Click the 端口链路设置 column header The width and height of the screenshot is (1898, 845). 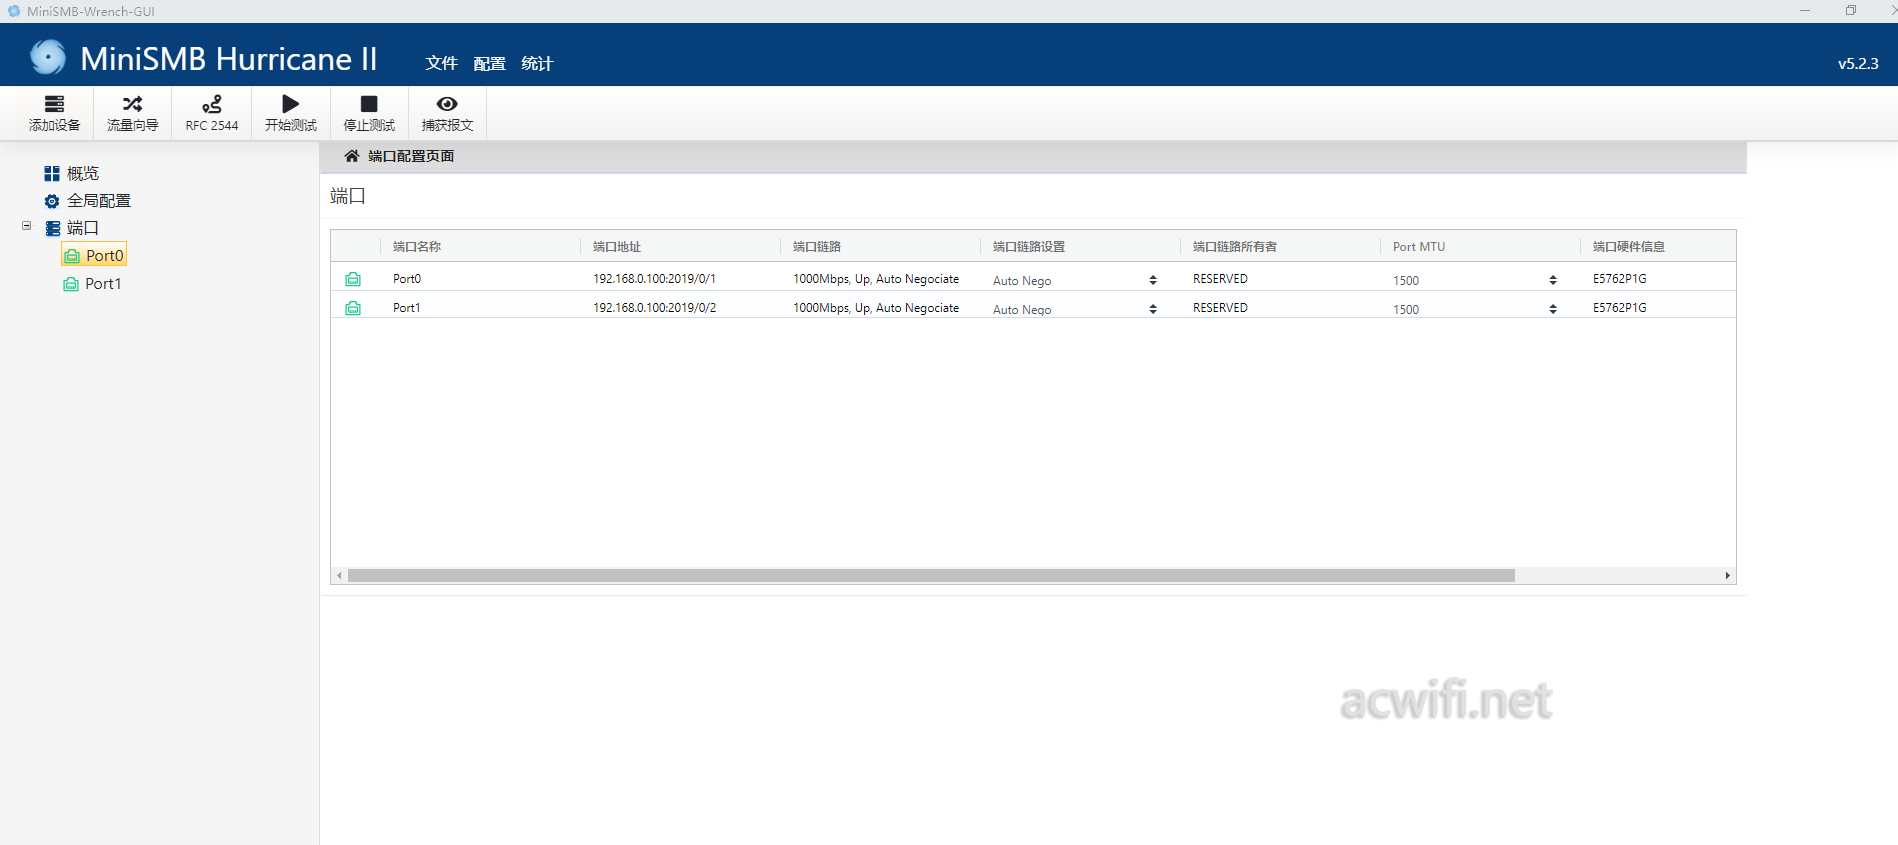pyautogui.click(x=1029, y=247)
